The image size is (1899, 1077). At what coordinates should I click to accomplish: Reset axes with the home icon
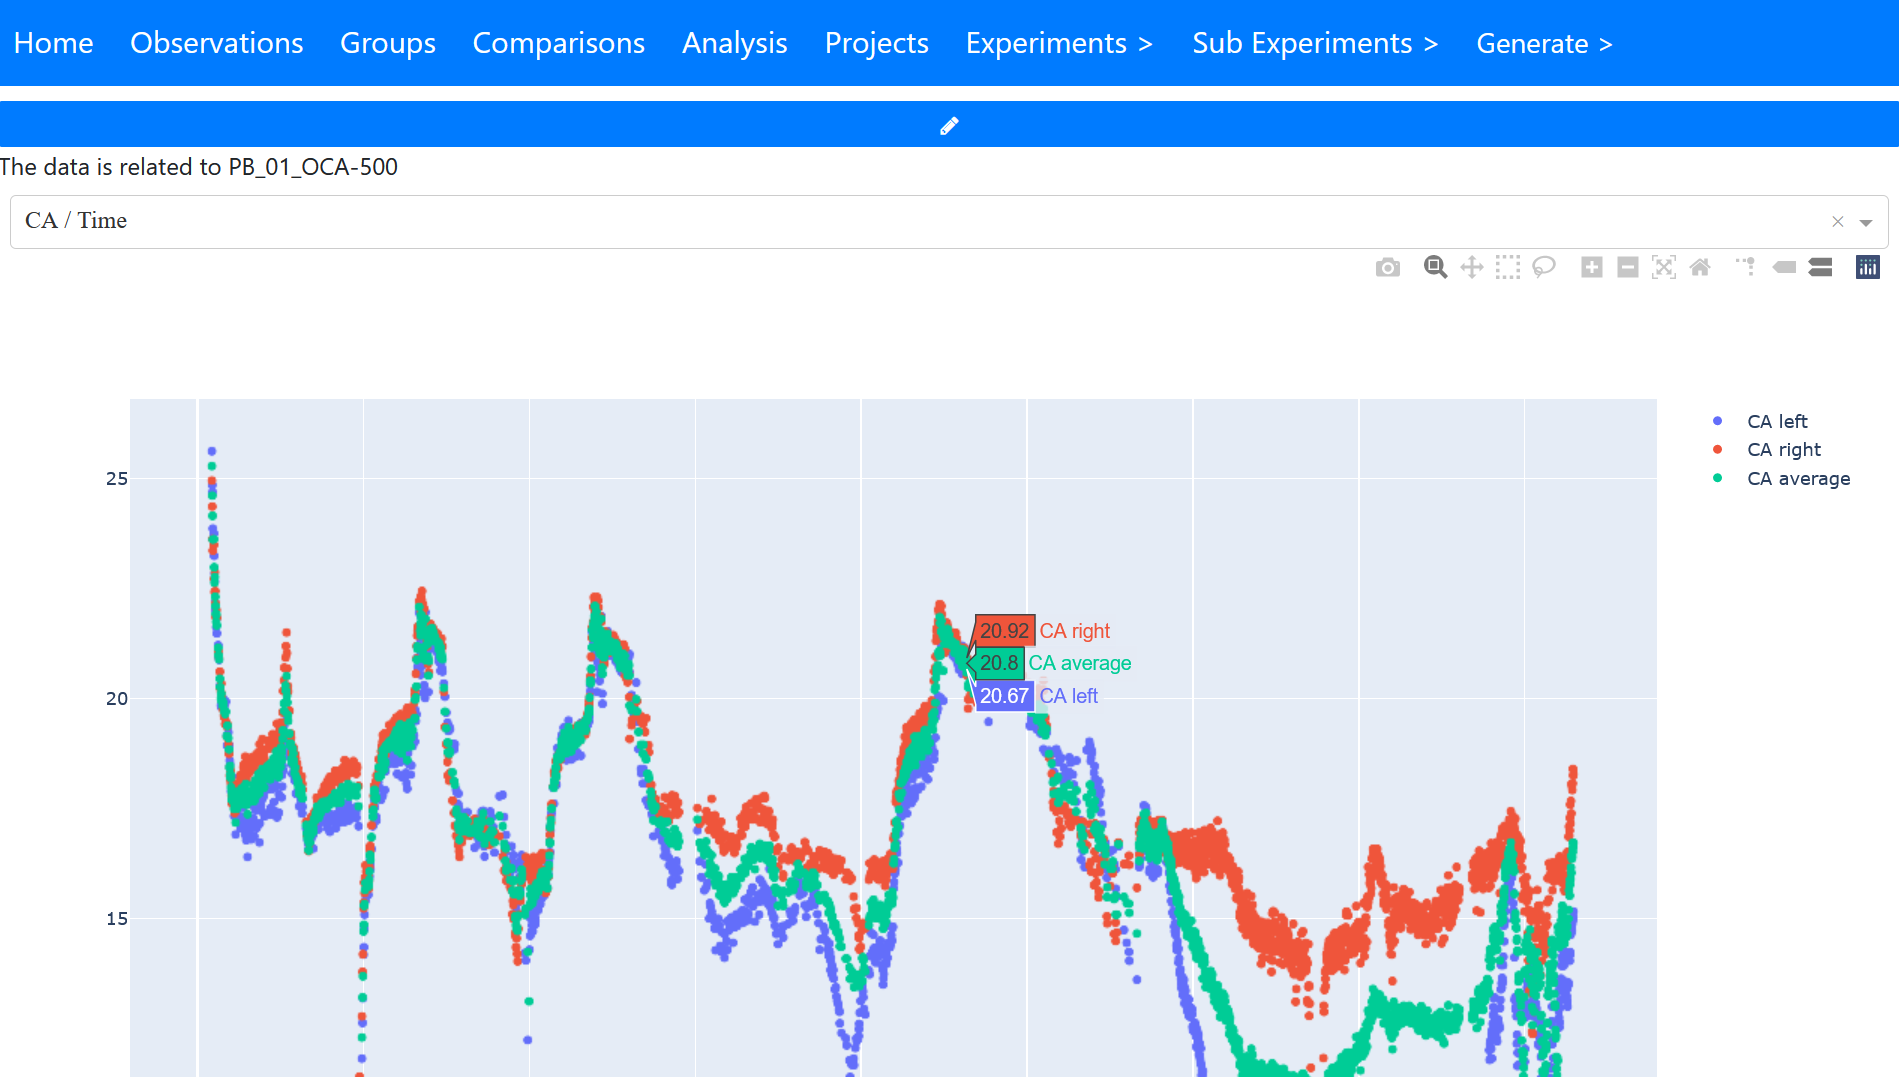[1700, 267]
